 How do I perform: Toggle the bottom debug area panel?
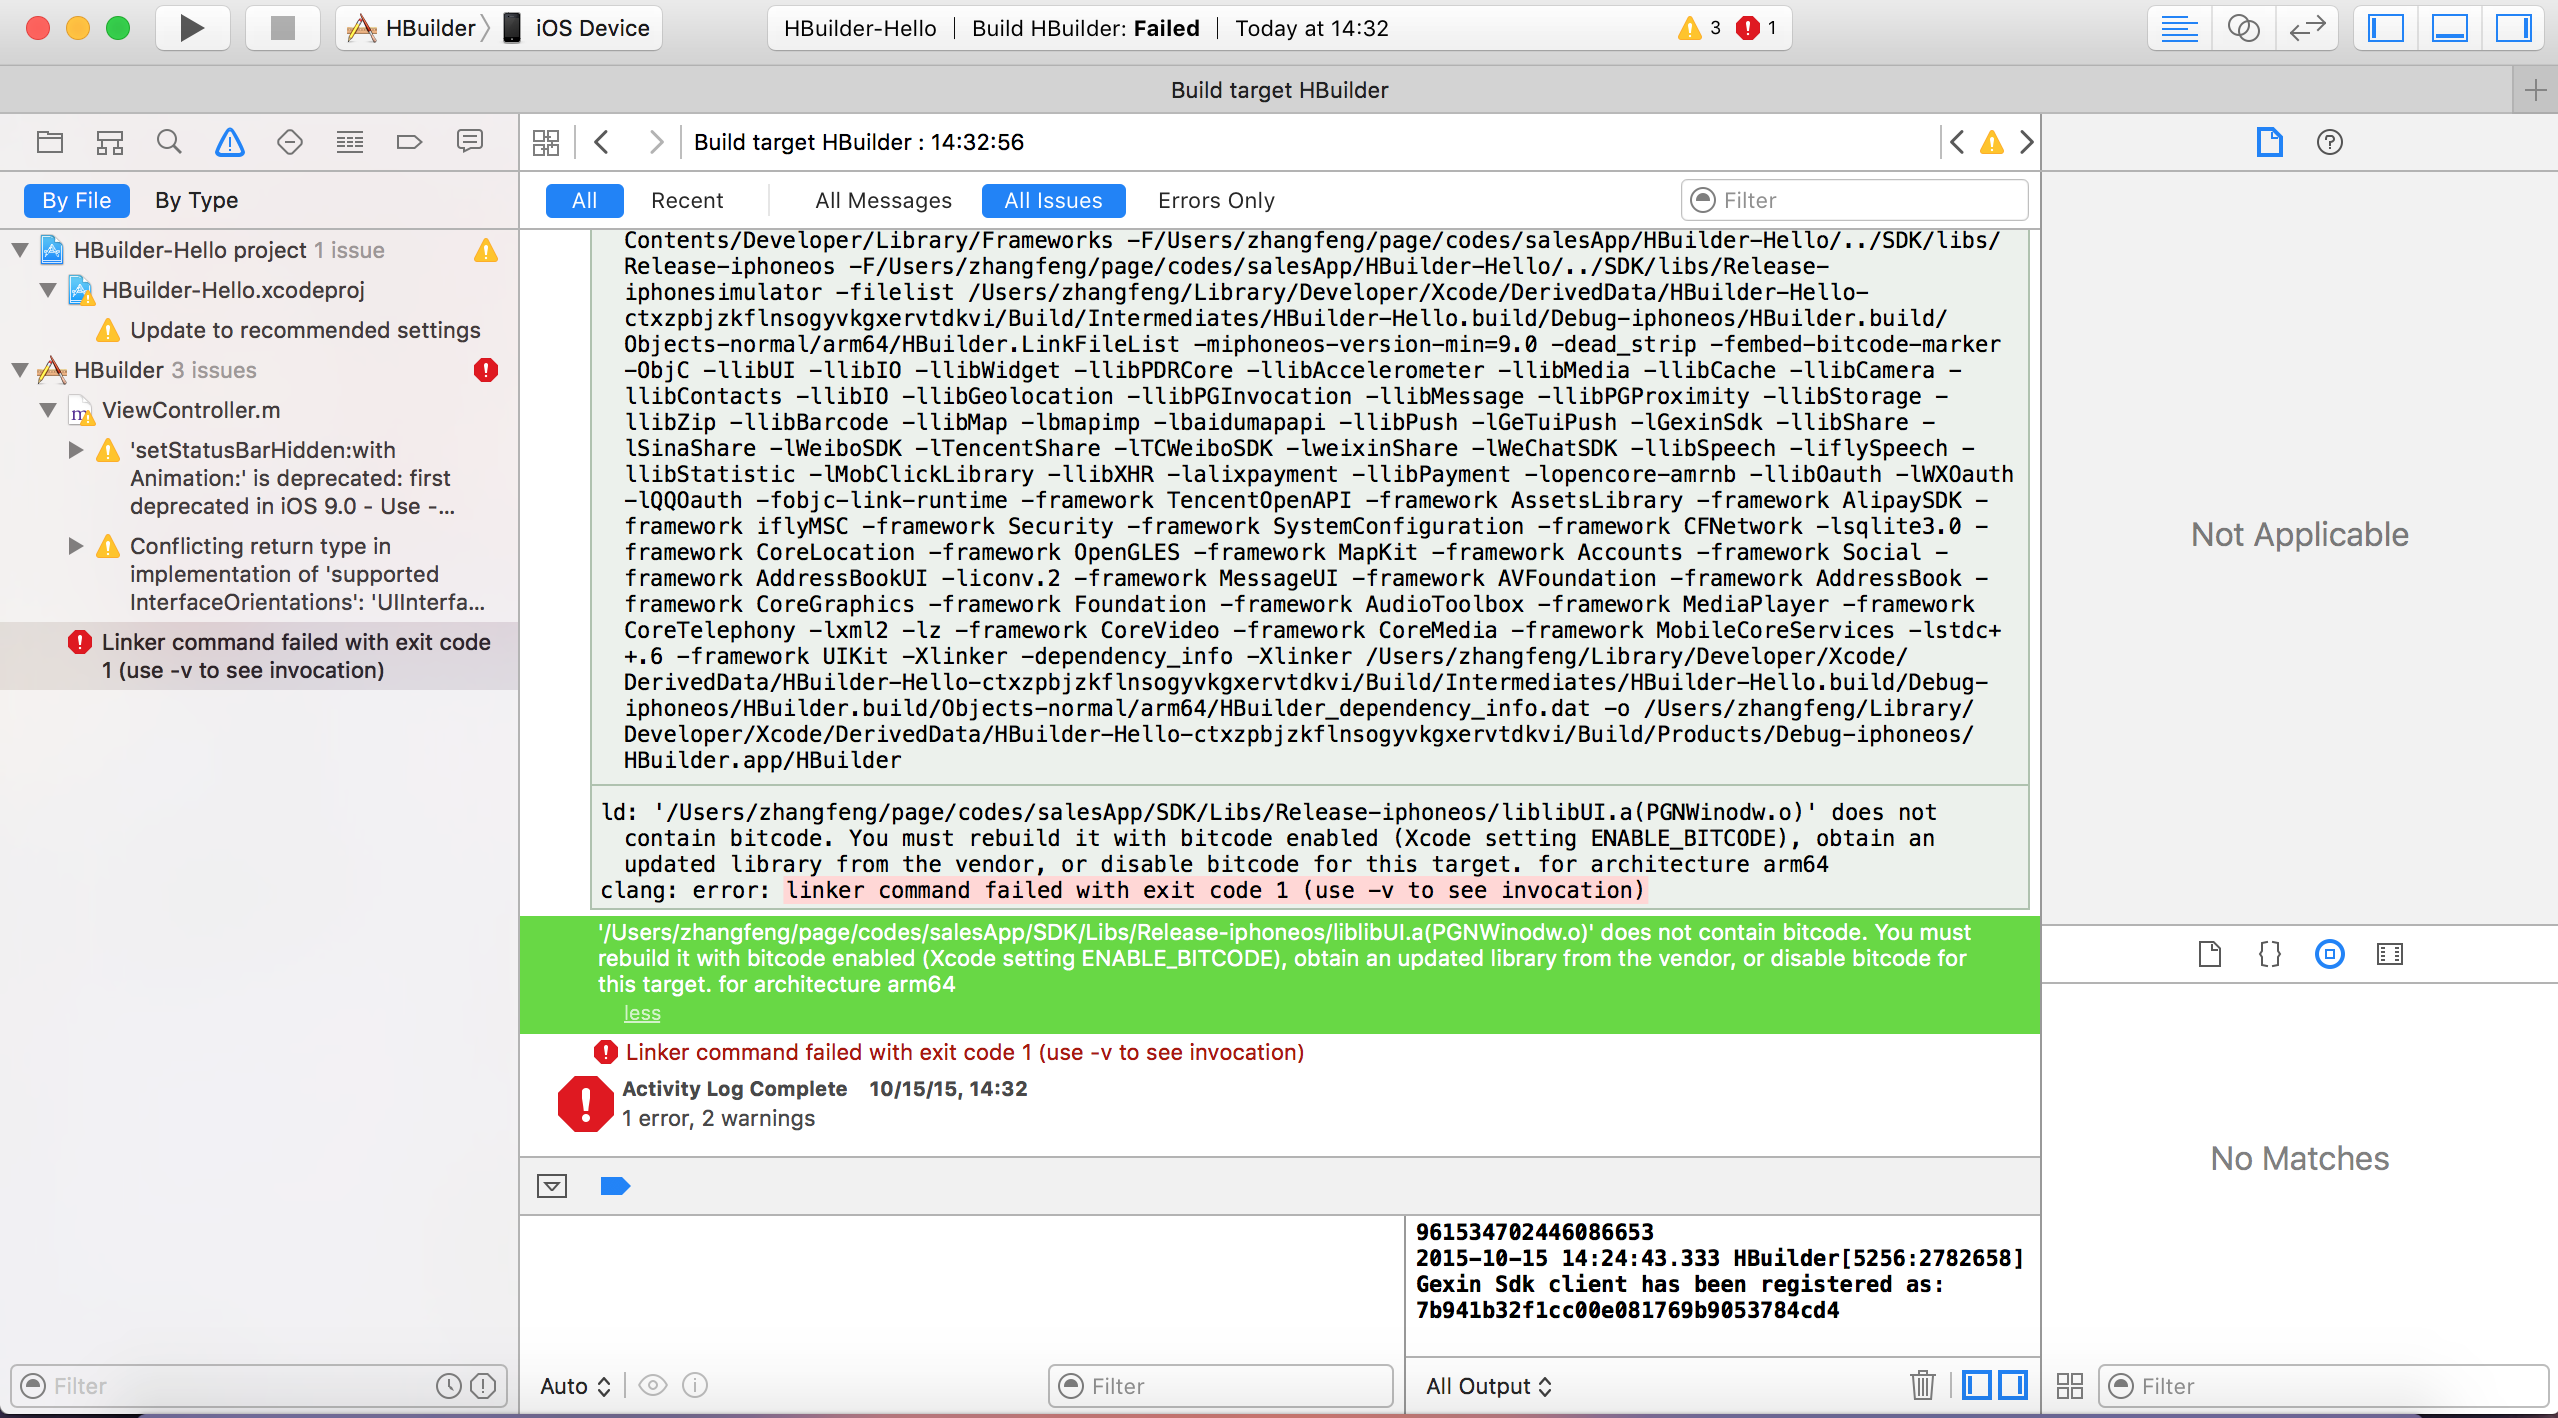(x=2449, y=28)
